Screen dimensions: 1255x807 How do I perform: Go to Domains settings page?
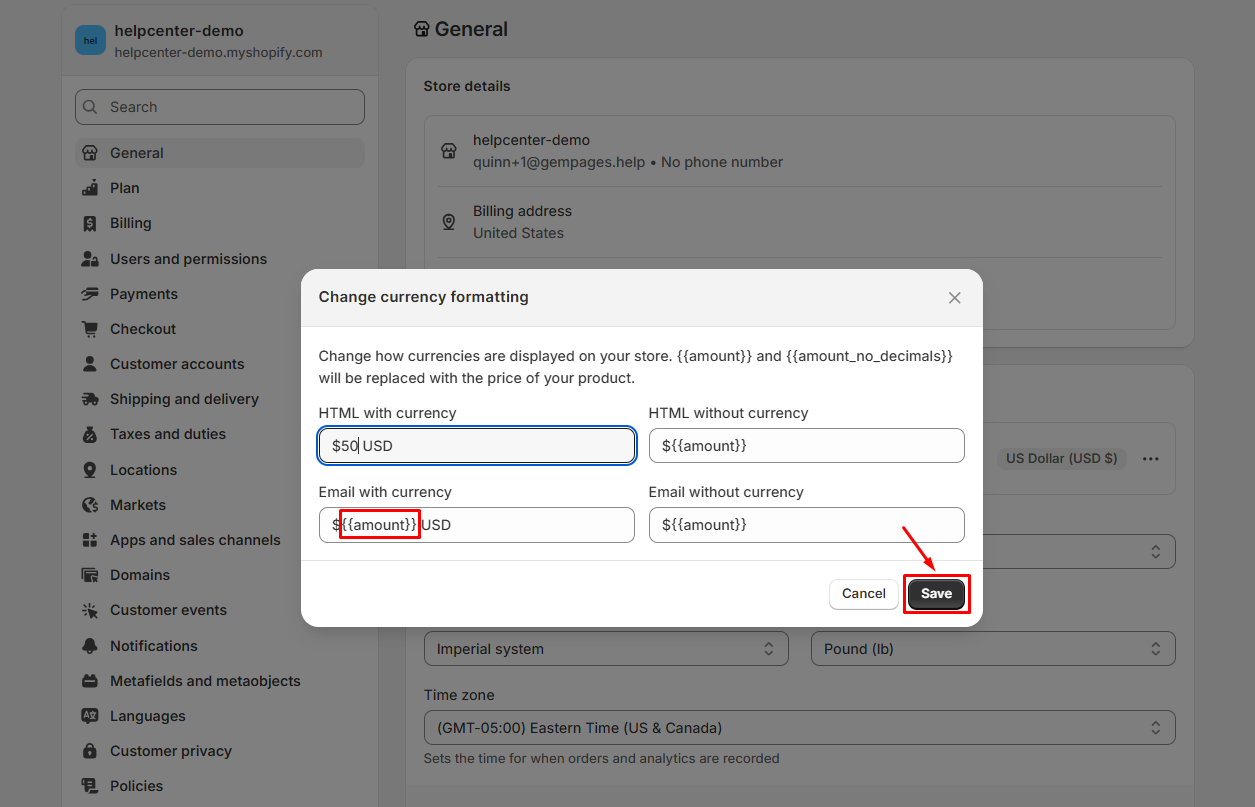coord(140,575)
